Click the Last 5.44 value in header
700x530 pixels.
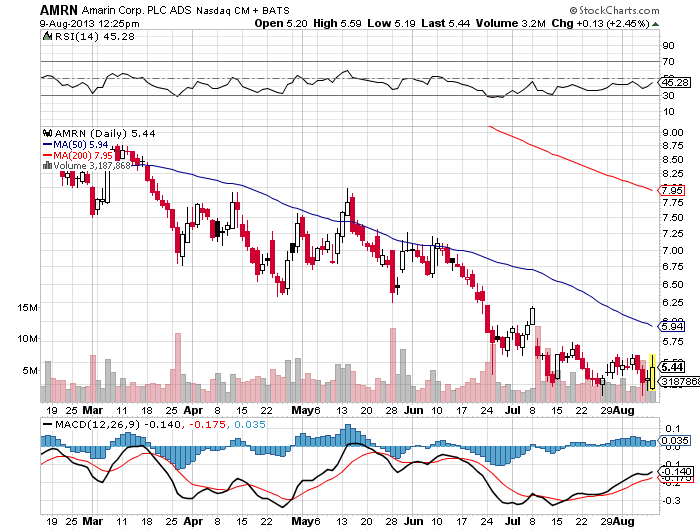click(446, 23)
